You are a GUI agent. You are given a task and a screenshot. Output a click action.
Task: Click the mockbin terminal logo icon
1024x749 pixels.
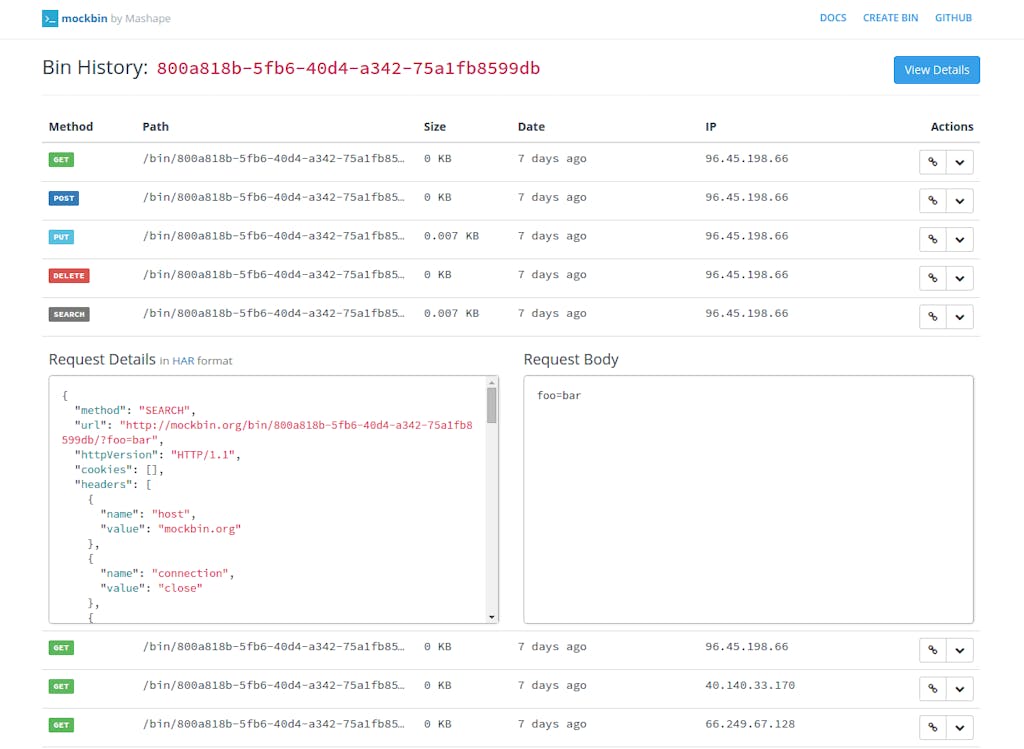pyautogui.click(x=50, y=19)
